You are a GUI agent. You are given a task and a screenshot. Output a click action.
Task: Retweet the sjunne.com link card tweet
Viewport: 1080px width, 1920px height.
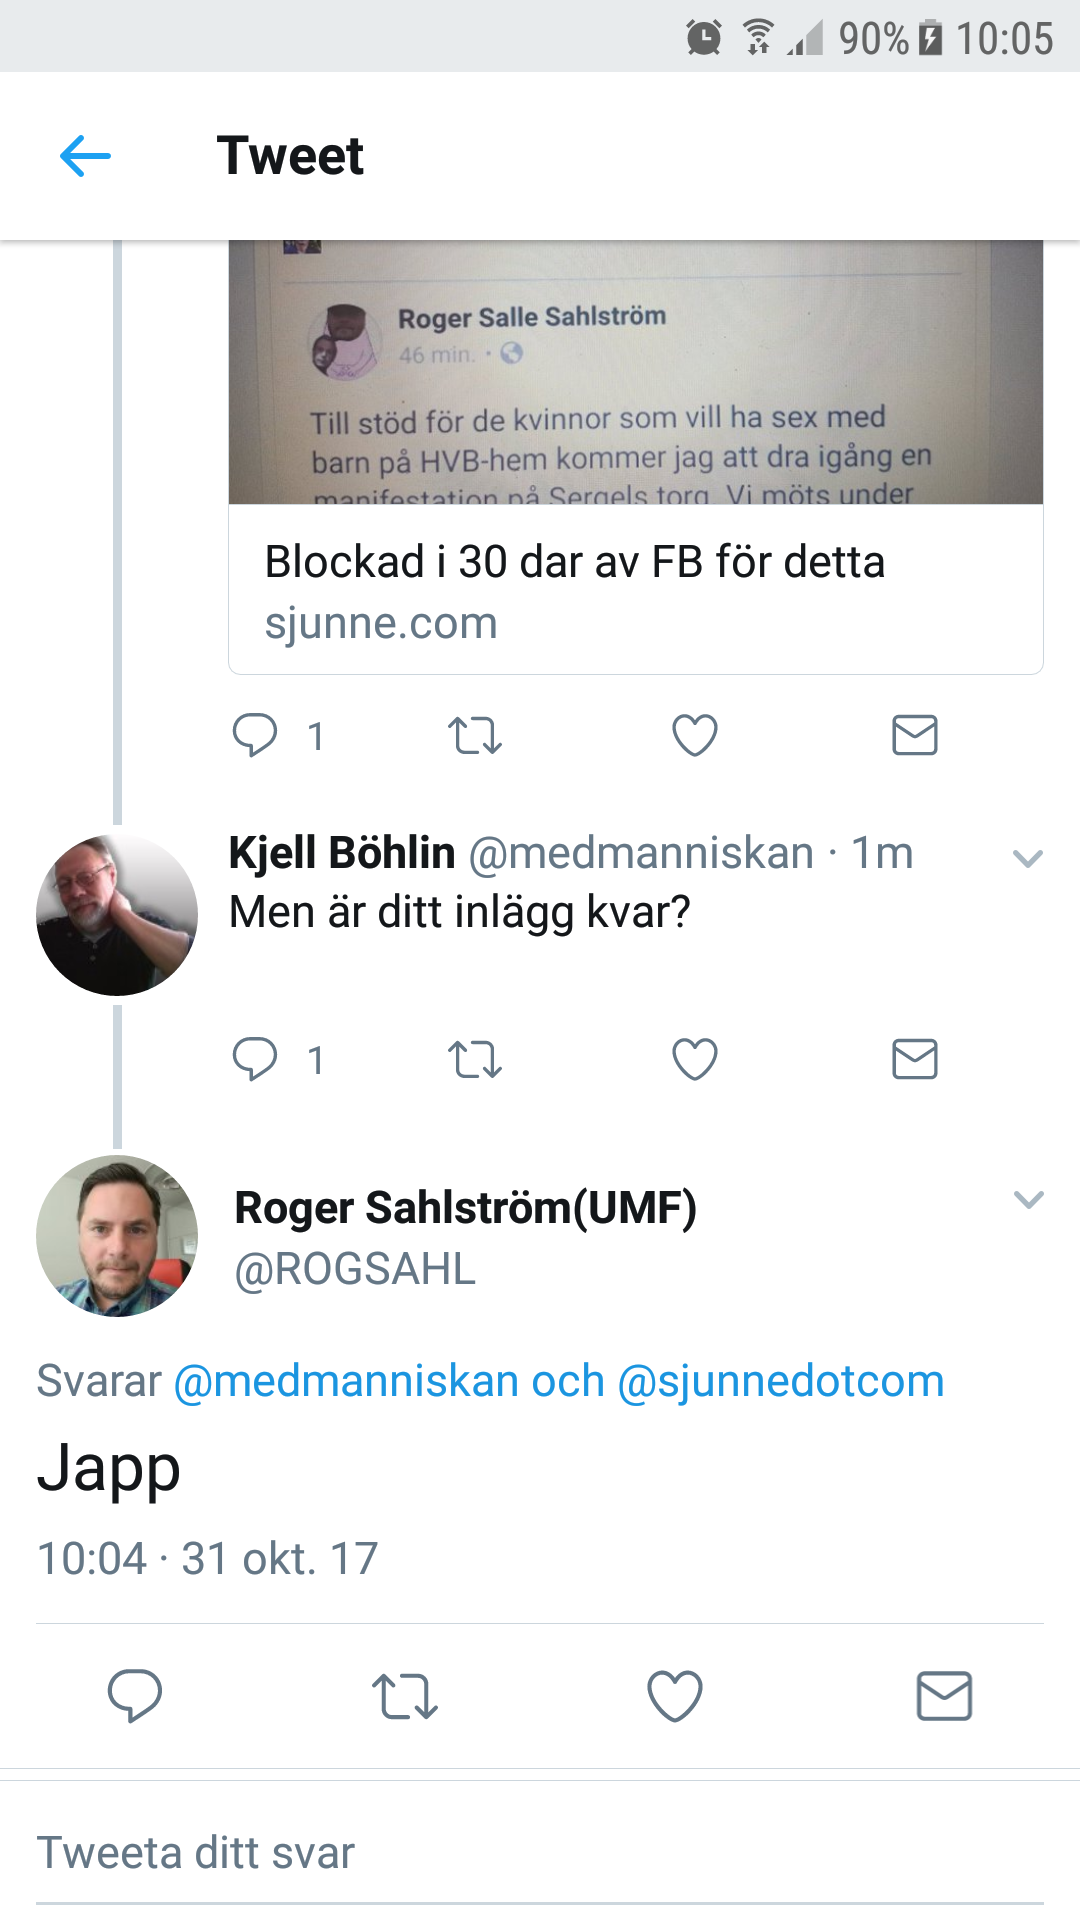(475, 736)
